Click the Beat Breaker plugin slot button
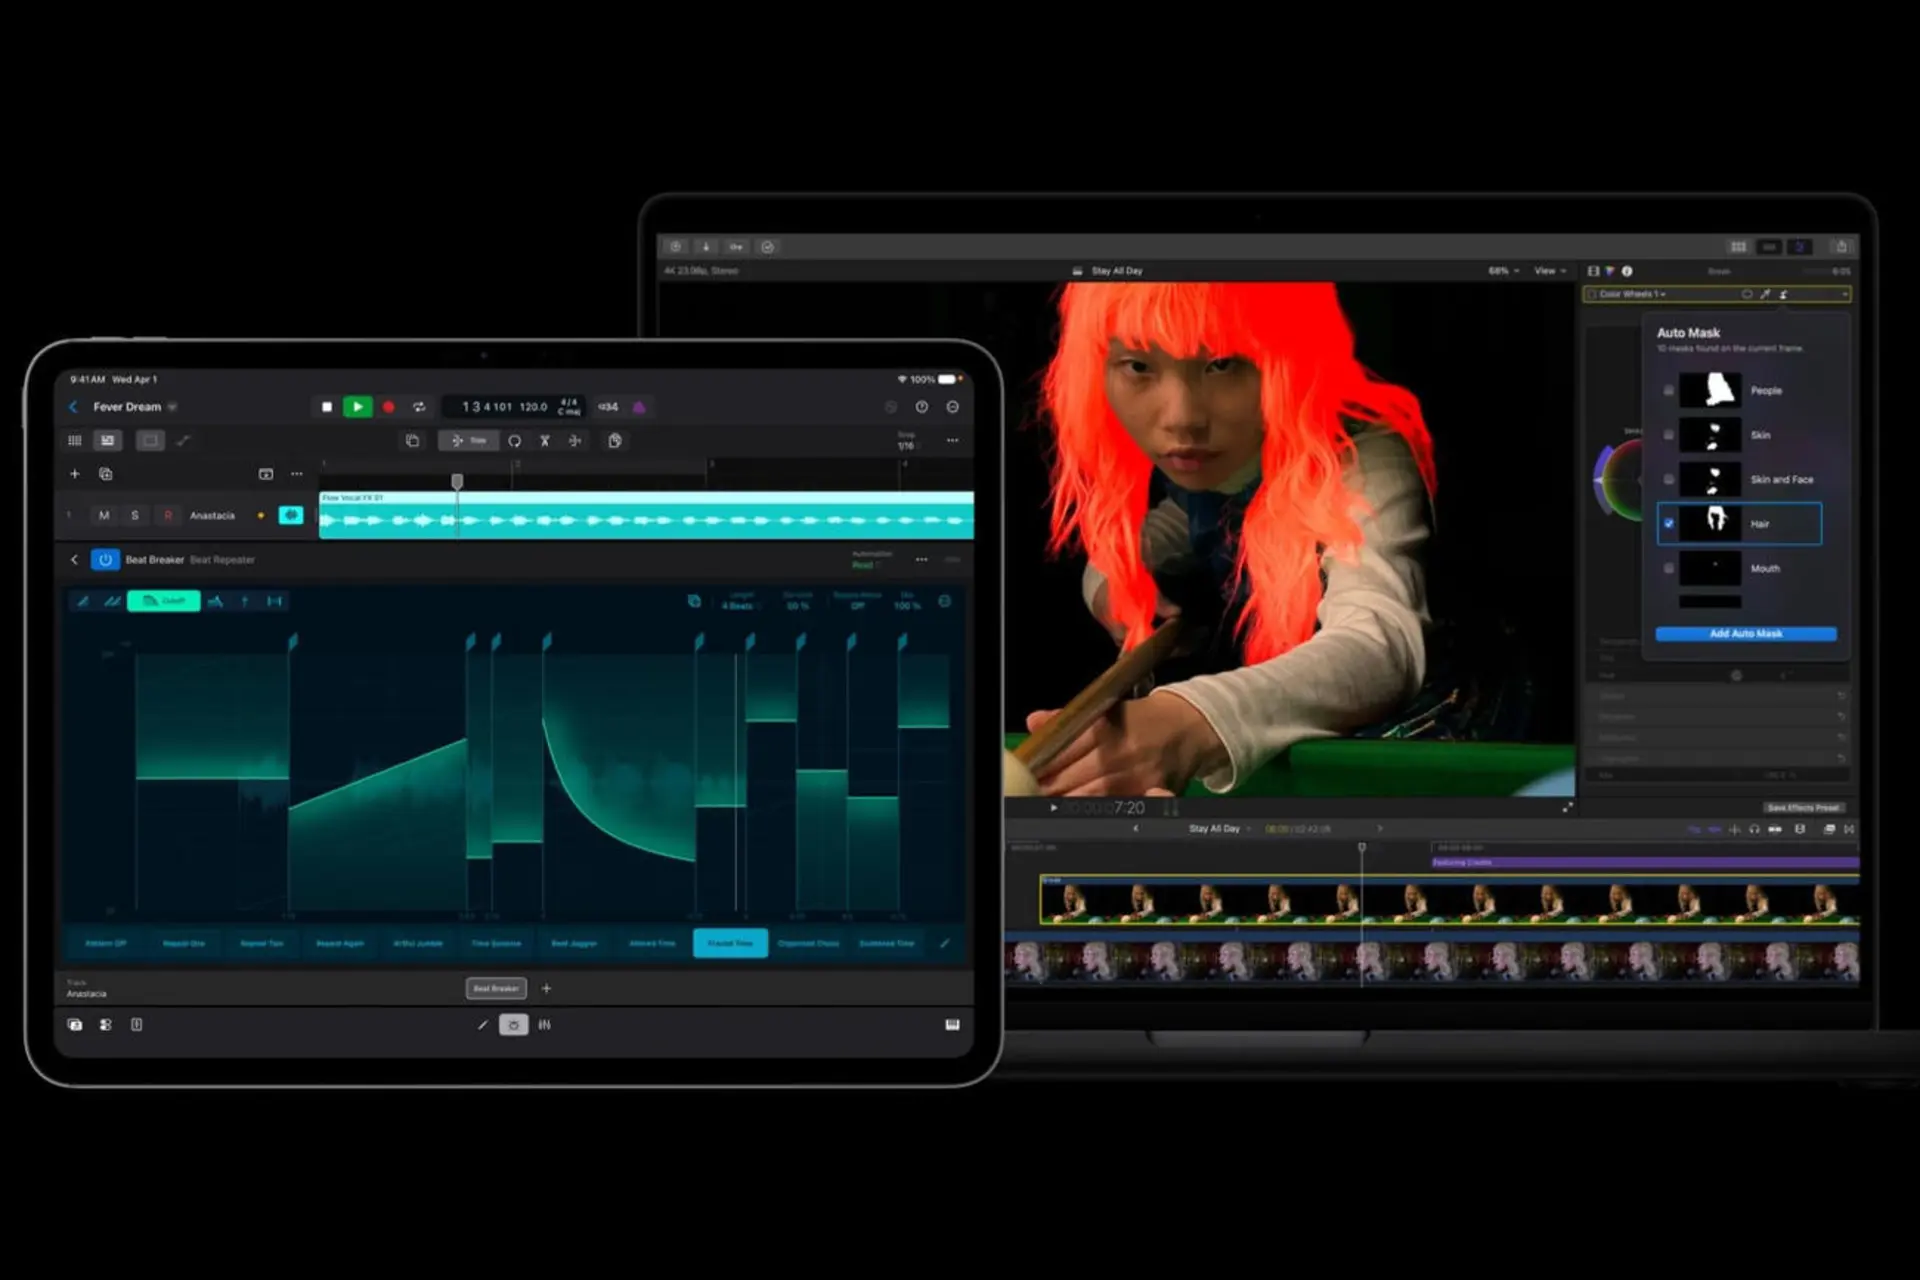 (496, 988)
